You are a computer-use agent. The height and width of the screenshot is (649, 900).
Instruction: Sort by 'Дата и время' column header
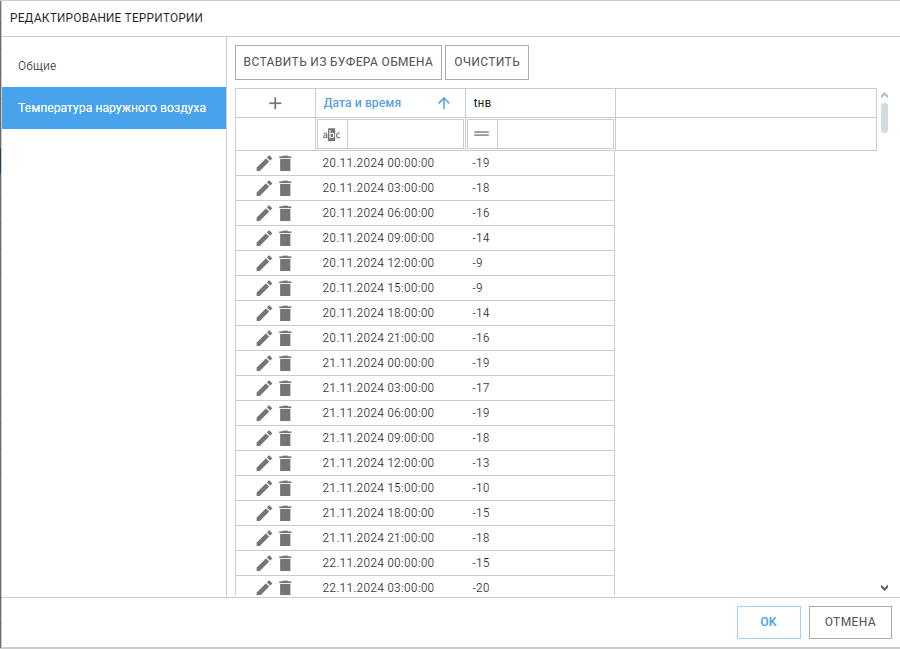click(x=362, y=103)
